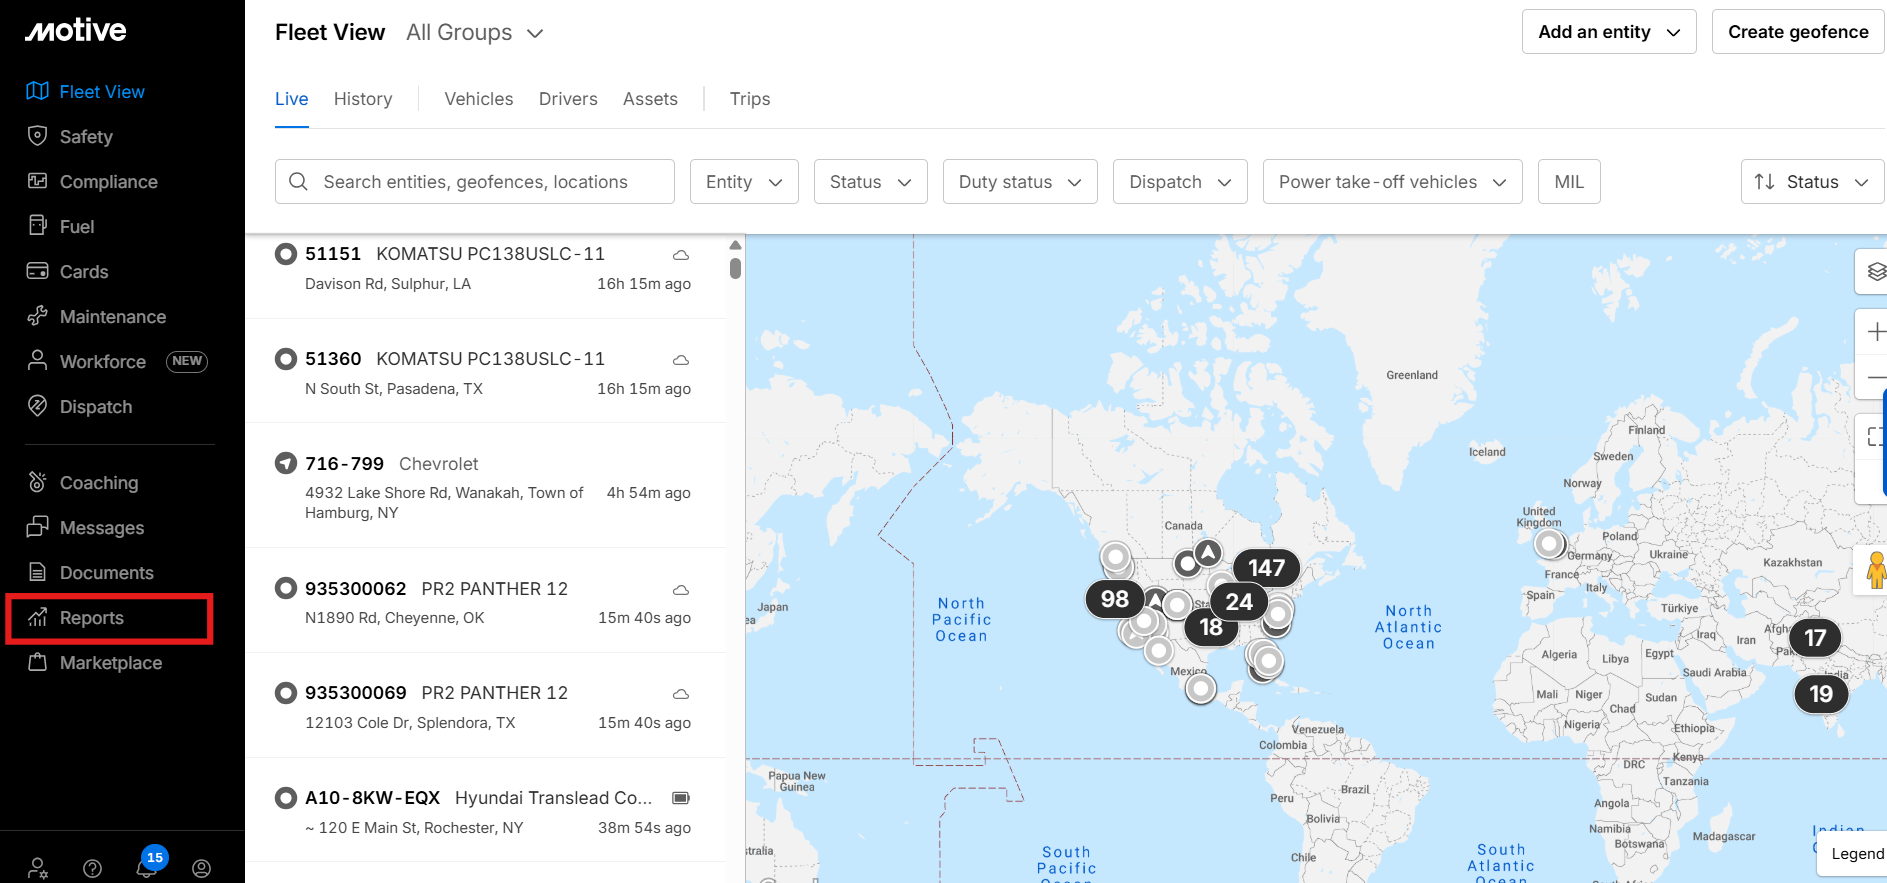This screenshot has width=1887, height=883.
Task: Click the entity list scrollbar thumb
Action: point(735,268)
